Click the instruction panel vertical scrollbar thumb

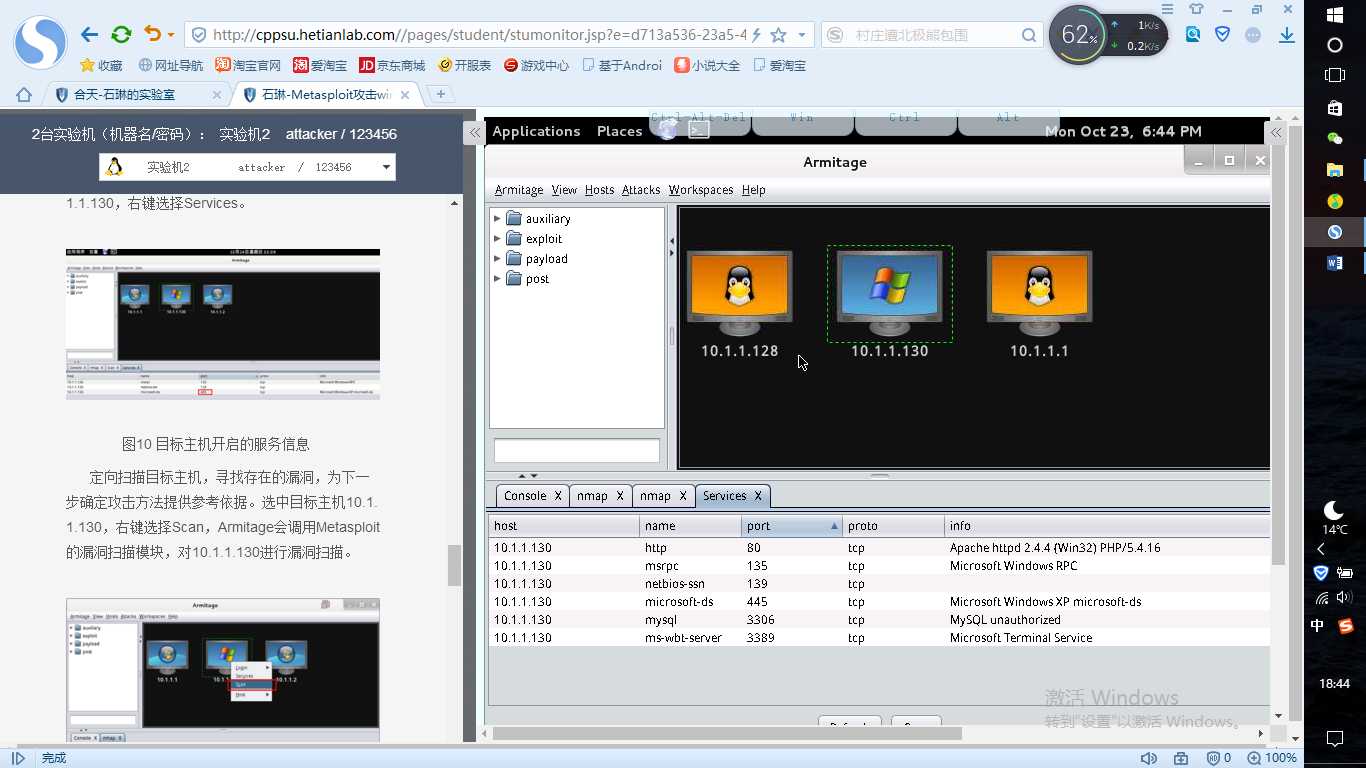pyautogui.click(x=454, y=565)
